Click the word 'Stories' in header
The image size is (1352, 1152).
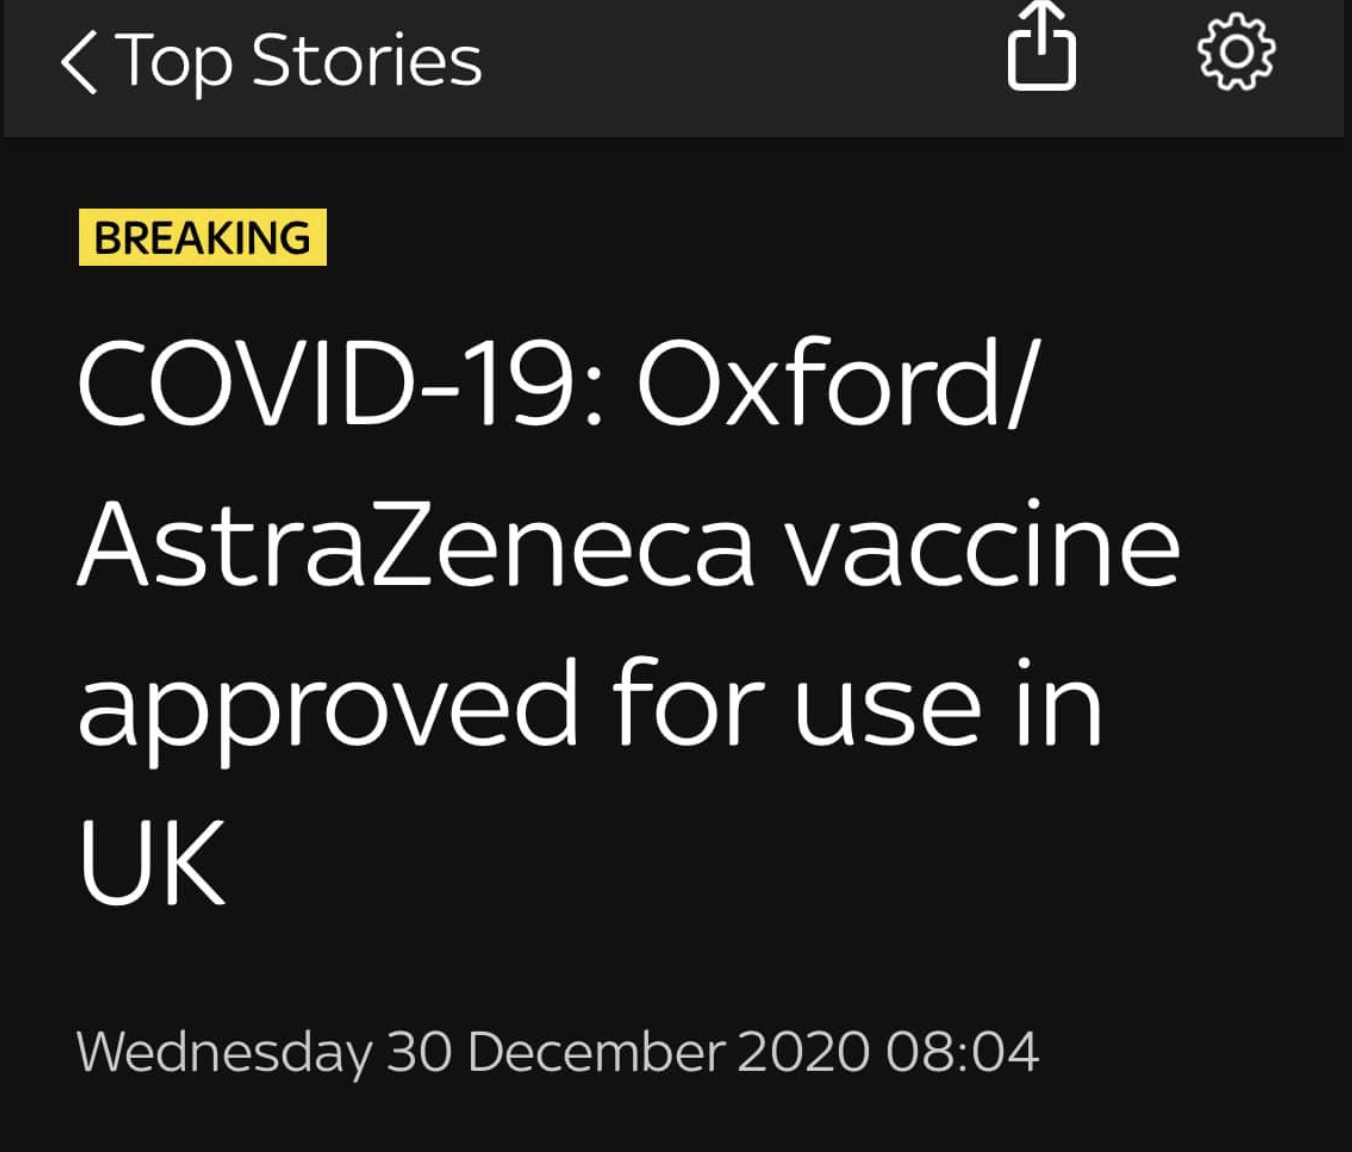pyautogui.click(x=367, y=60)
